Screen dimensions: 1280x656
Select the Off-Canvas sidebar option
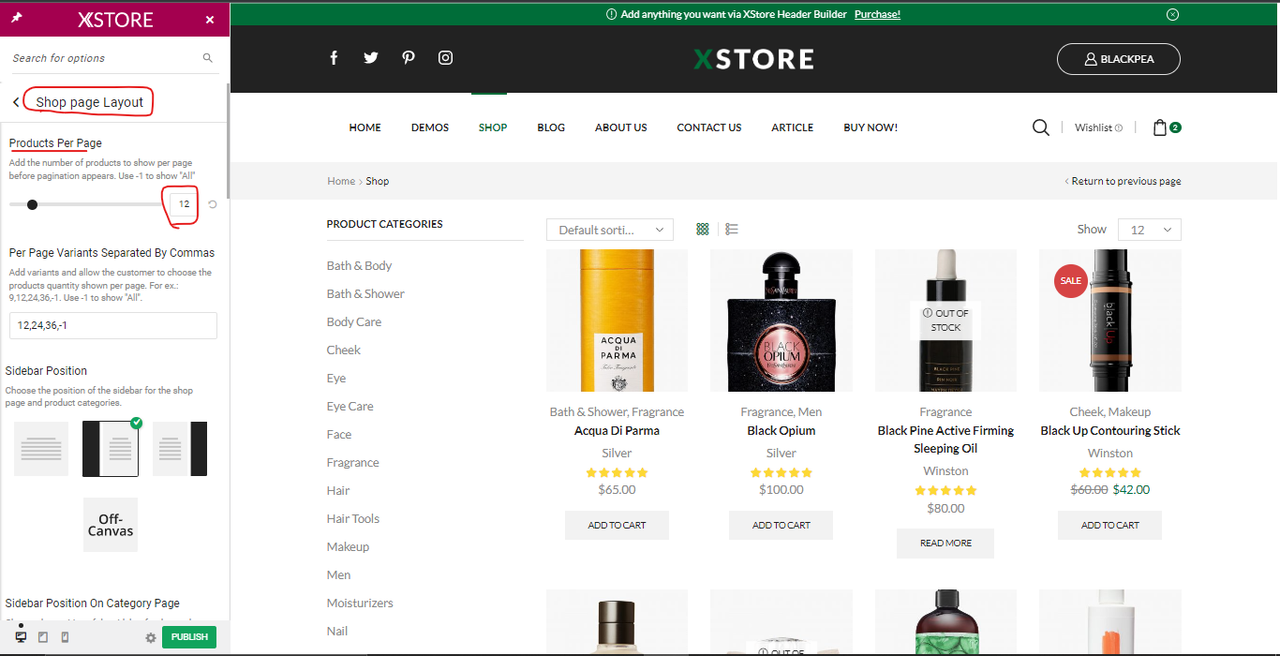point(110,524)
